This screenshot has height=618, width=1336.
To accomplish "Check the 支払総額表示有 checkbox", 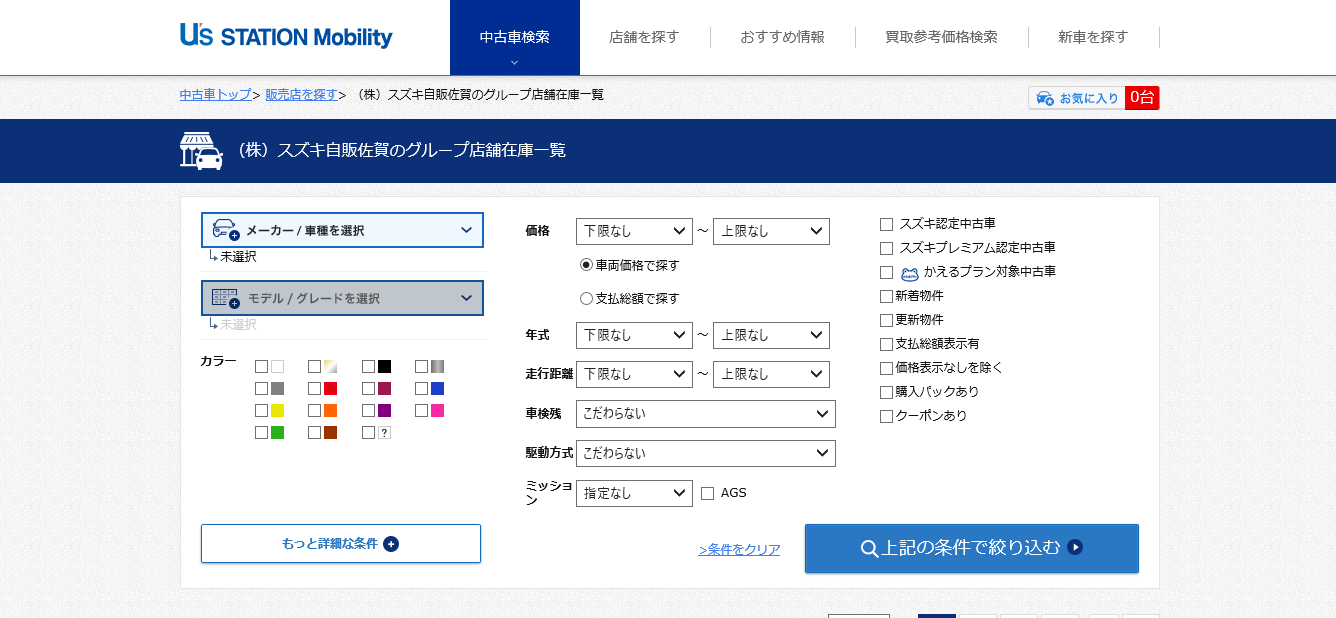I will [x=886, y=344].
